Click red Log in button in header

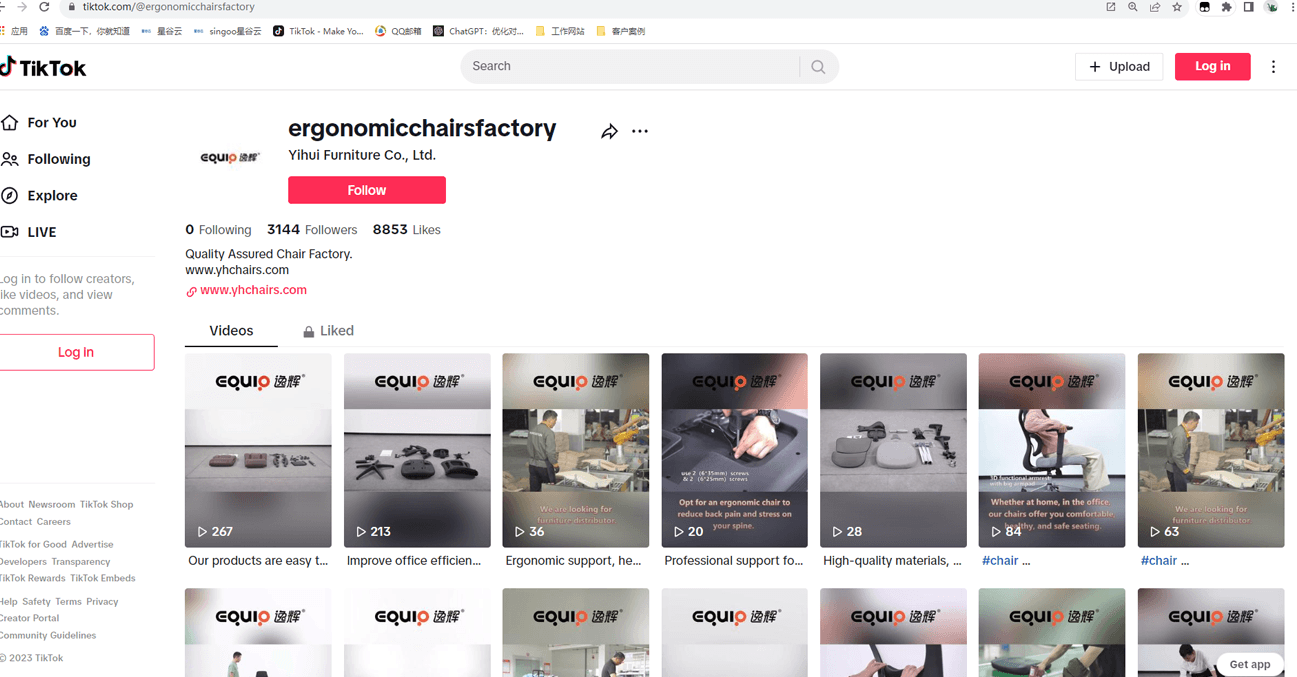[1212, 66]
